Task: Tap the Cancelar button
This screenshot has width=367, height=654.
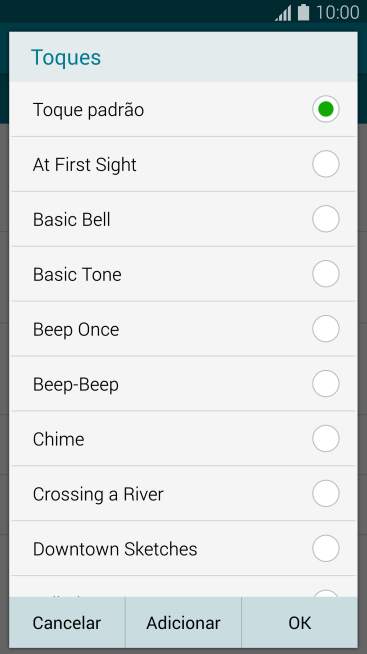Action: click(x=67, y=623)
